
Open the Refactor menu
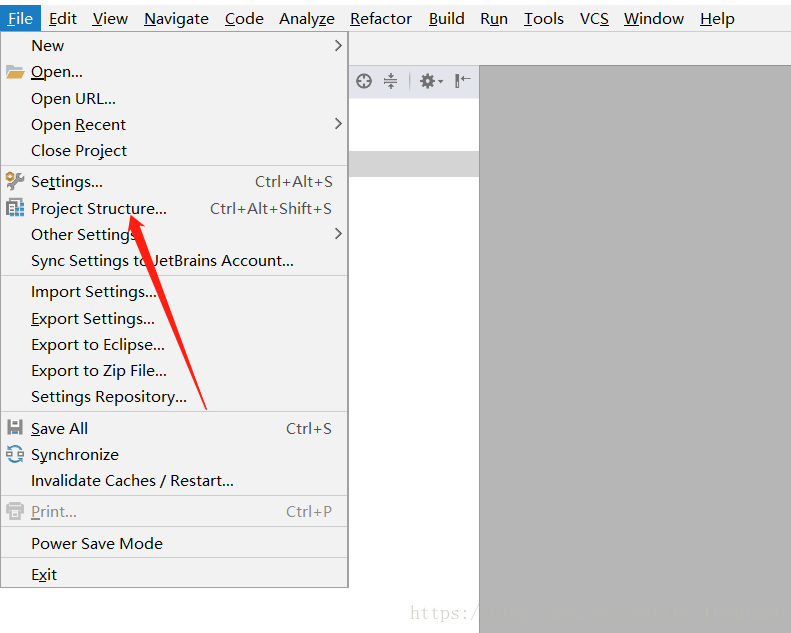pyautogui.click(x=381, y=19)
